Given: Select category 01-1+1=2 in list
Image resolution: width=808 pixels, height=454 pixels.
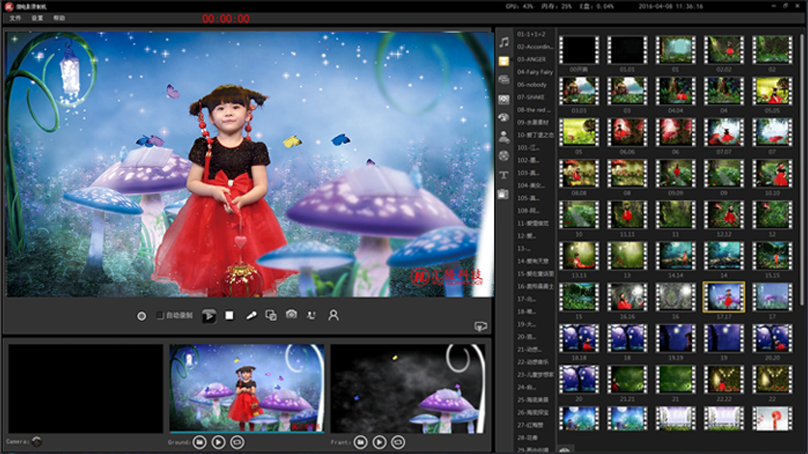Looking at the screenshot, I should pos(531,34).
